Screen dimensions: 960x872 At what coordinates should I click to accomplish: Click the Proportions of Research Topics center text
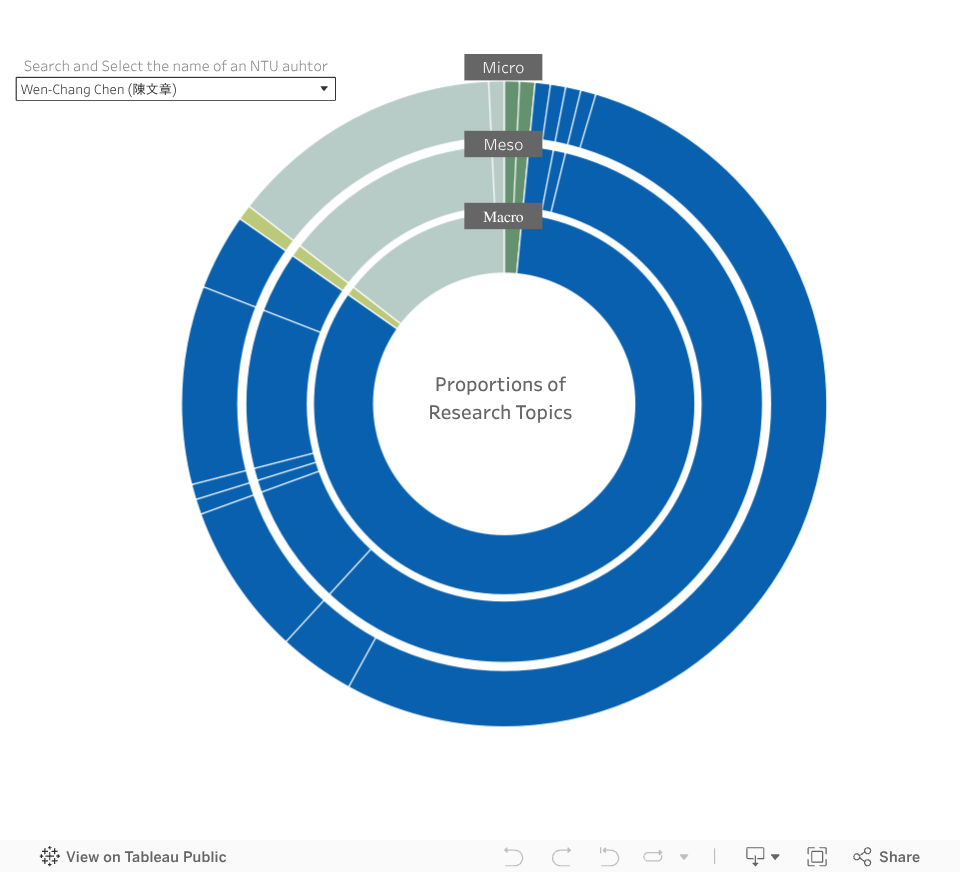(x=501, y=398)
